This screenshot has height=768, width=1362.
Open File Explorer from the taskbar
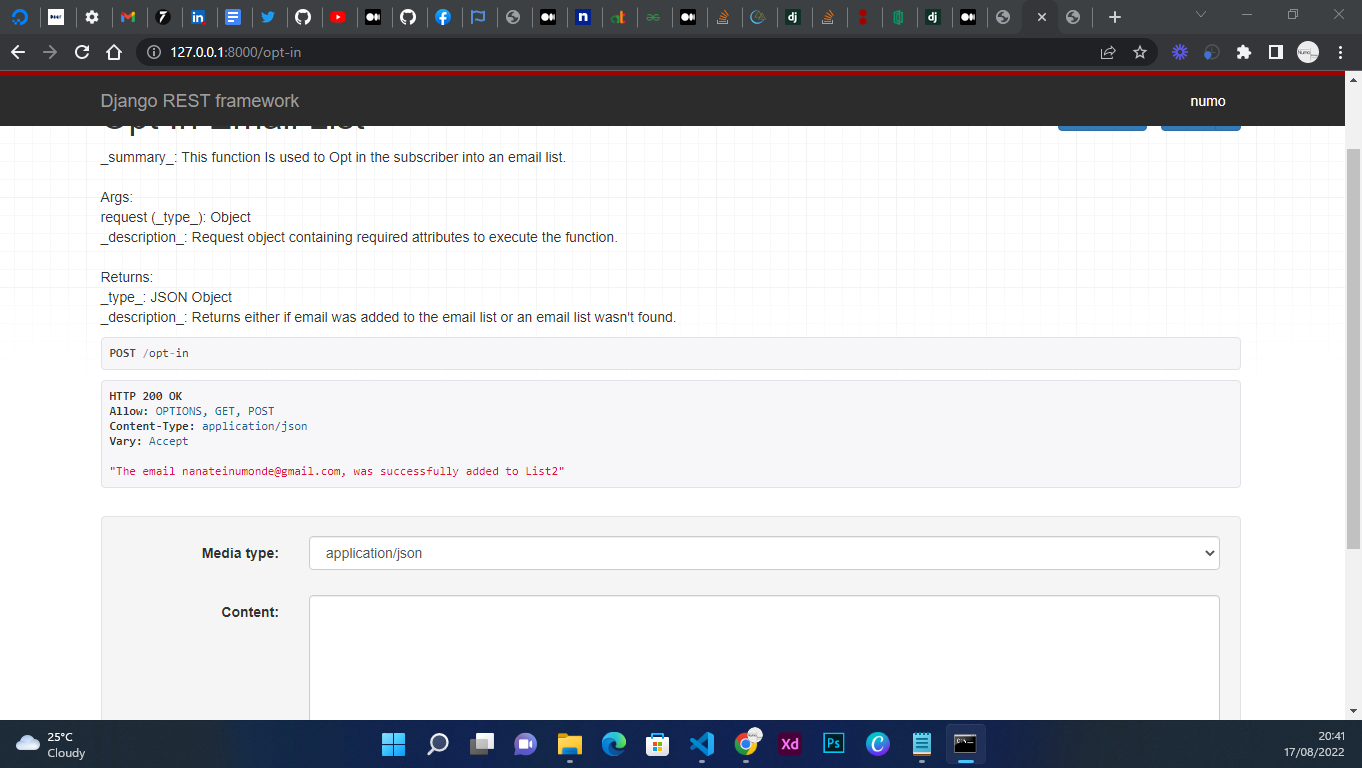click(570, 744)
